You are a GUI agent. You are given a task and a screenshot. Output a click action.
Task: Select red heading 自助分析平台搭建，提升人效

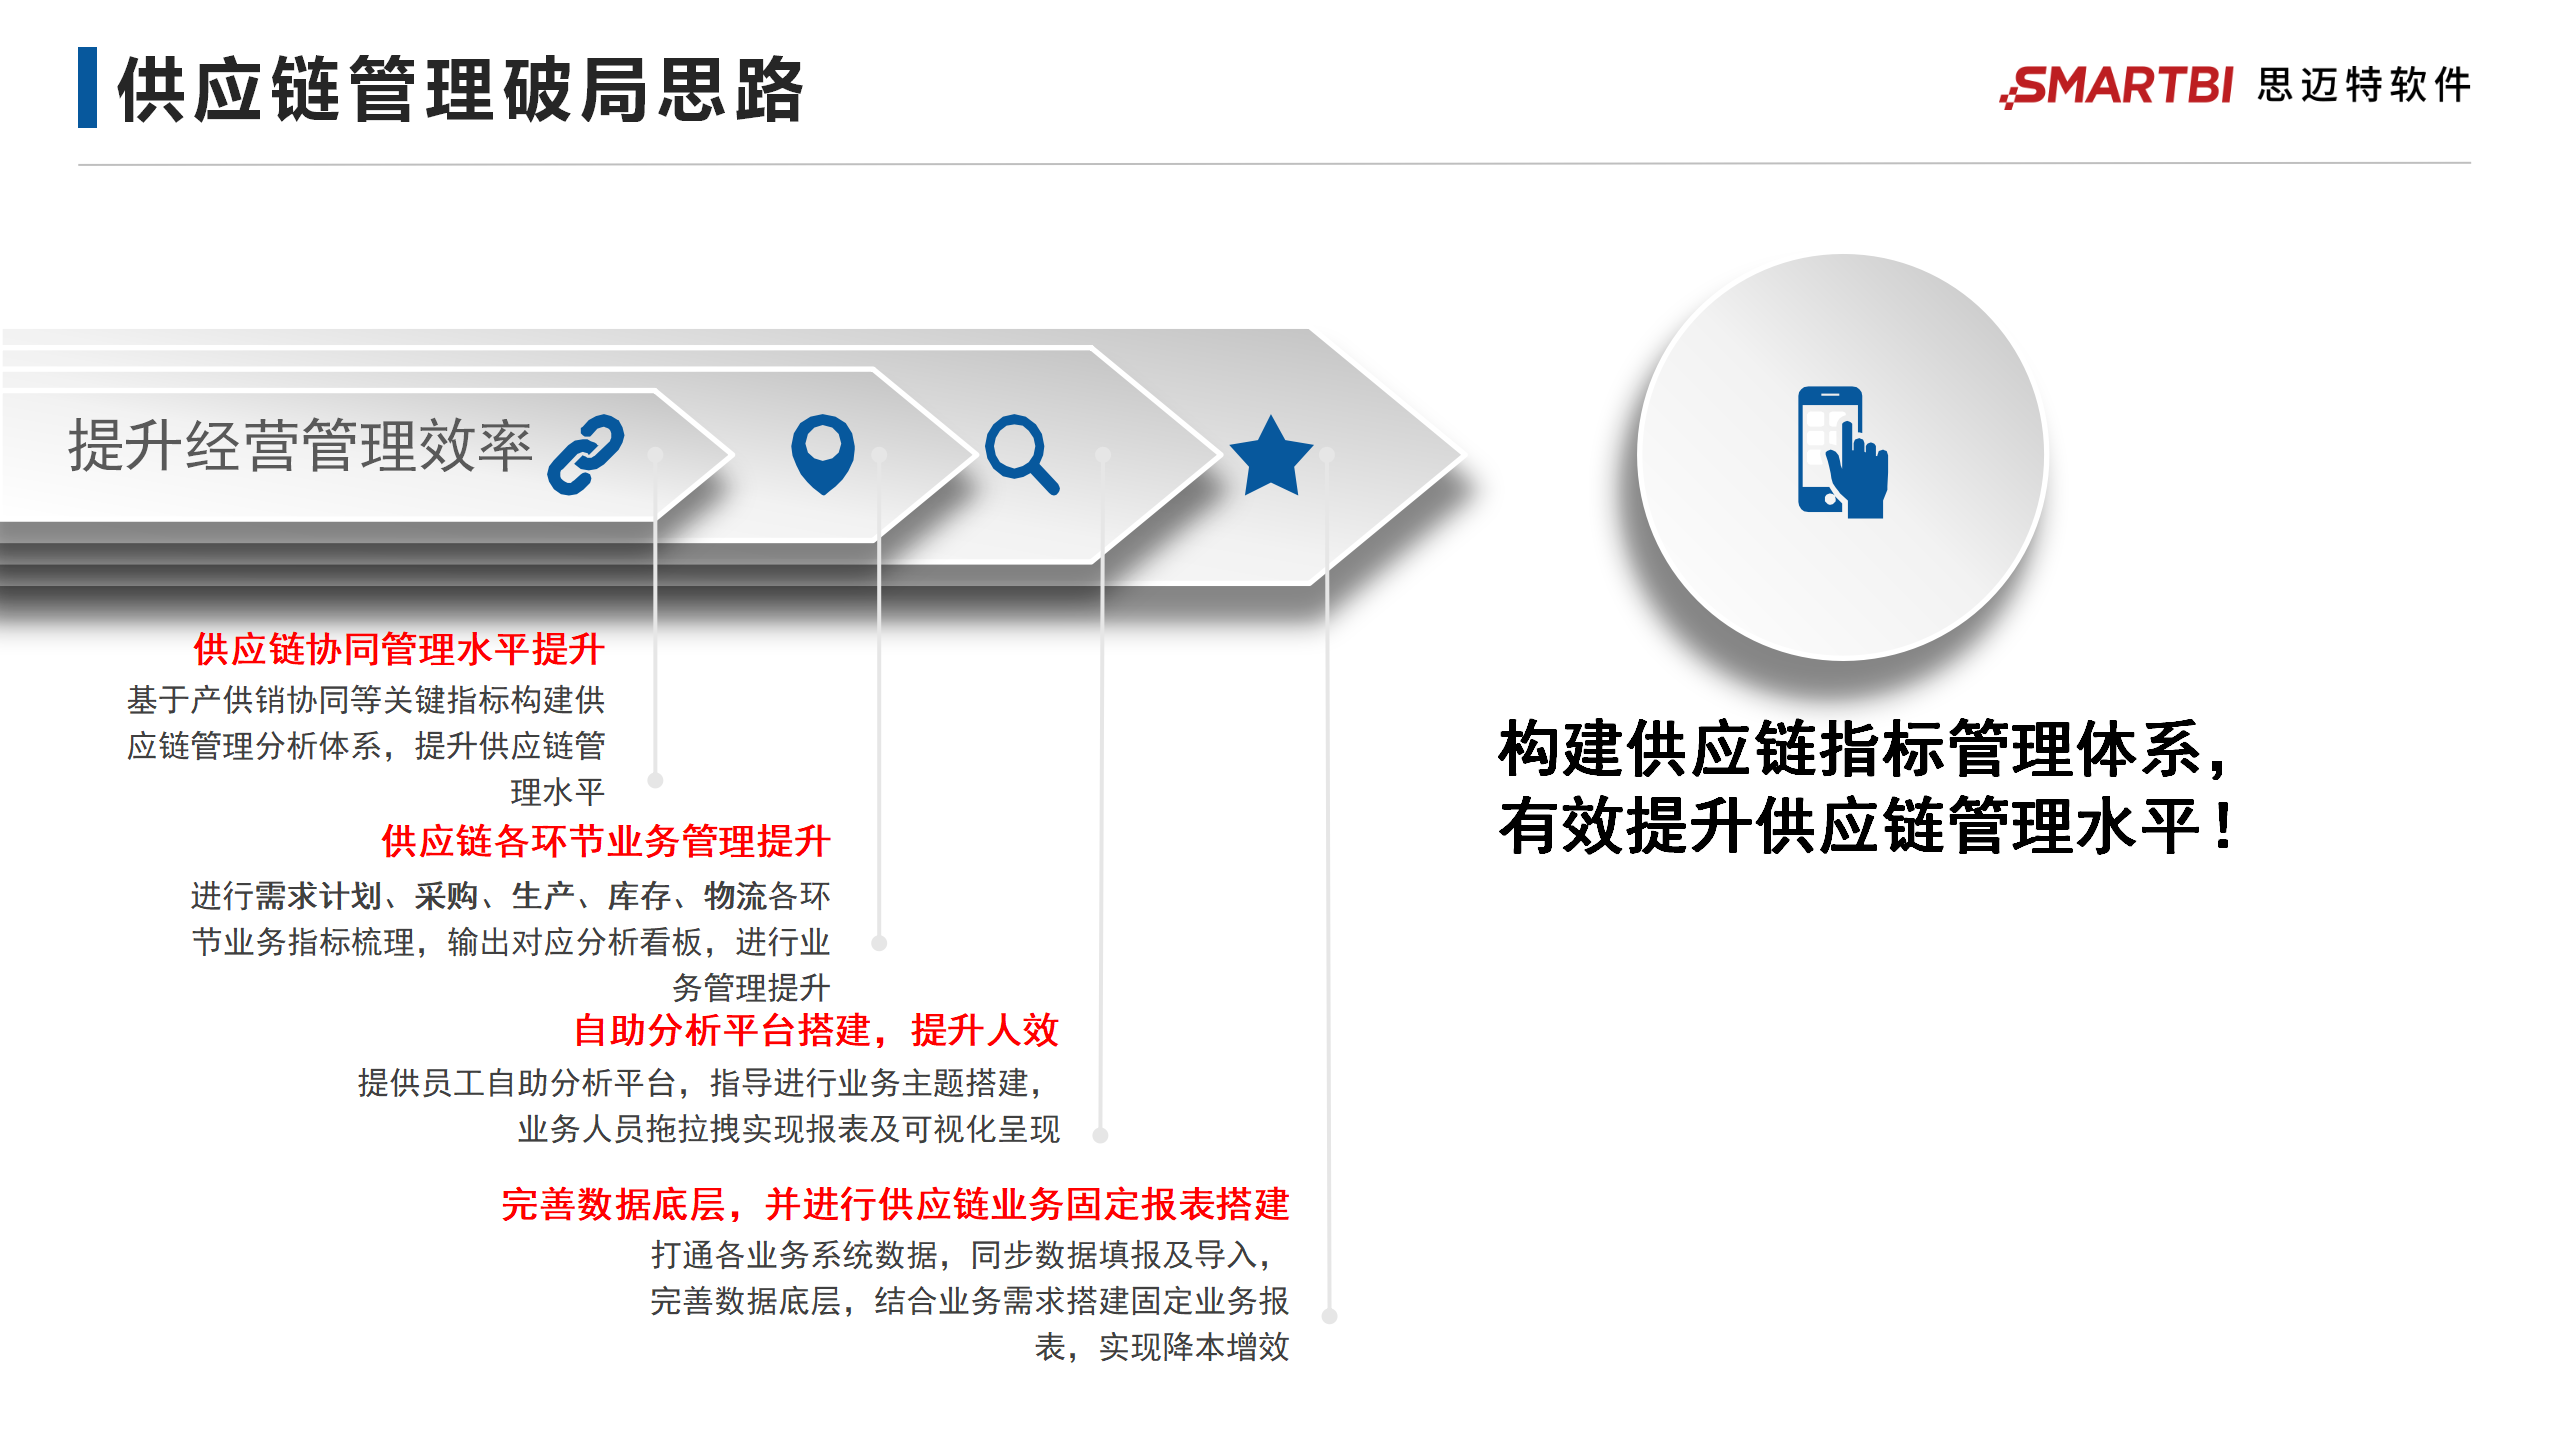816,1030
